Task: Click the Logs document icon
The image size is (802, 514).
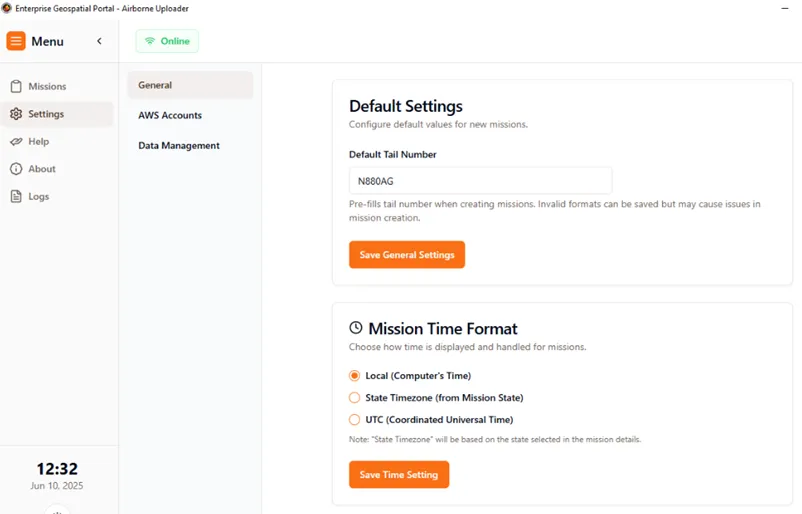Action: [x=16, y=197]
